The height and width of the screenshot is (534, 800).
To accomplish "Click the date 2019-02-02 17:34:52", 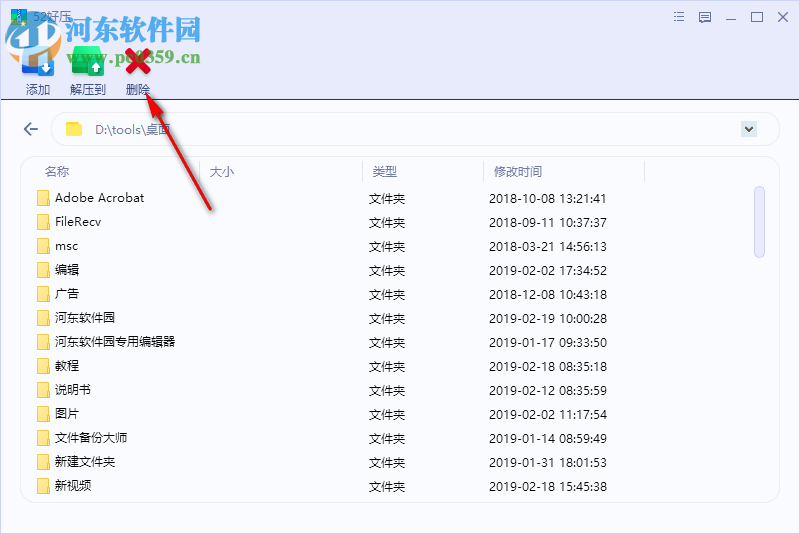I will click(547, 270).
